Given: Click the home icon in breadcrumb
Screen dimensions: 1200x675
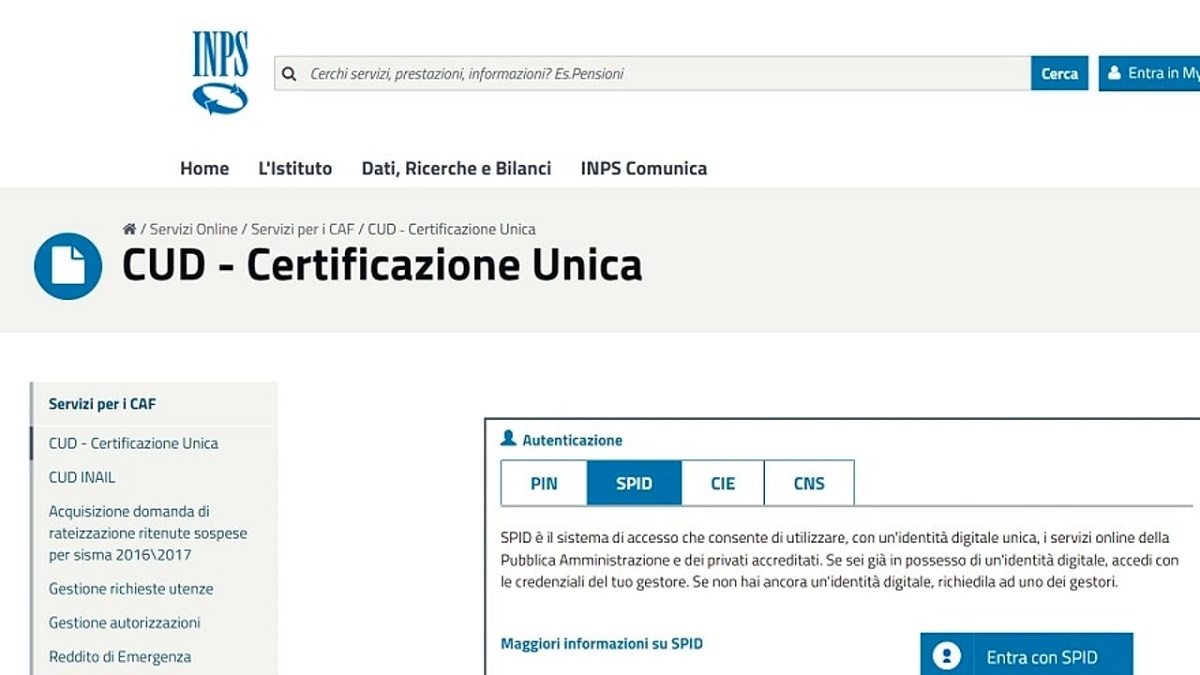Looking at the screenshot, I should point(129,229).
